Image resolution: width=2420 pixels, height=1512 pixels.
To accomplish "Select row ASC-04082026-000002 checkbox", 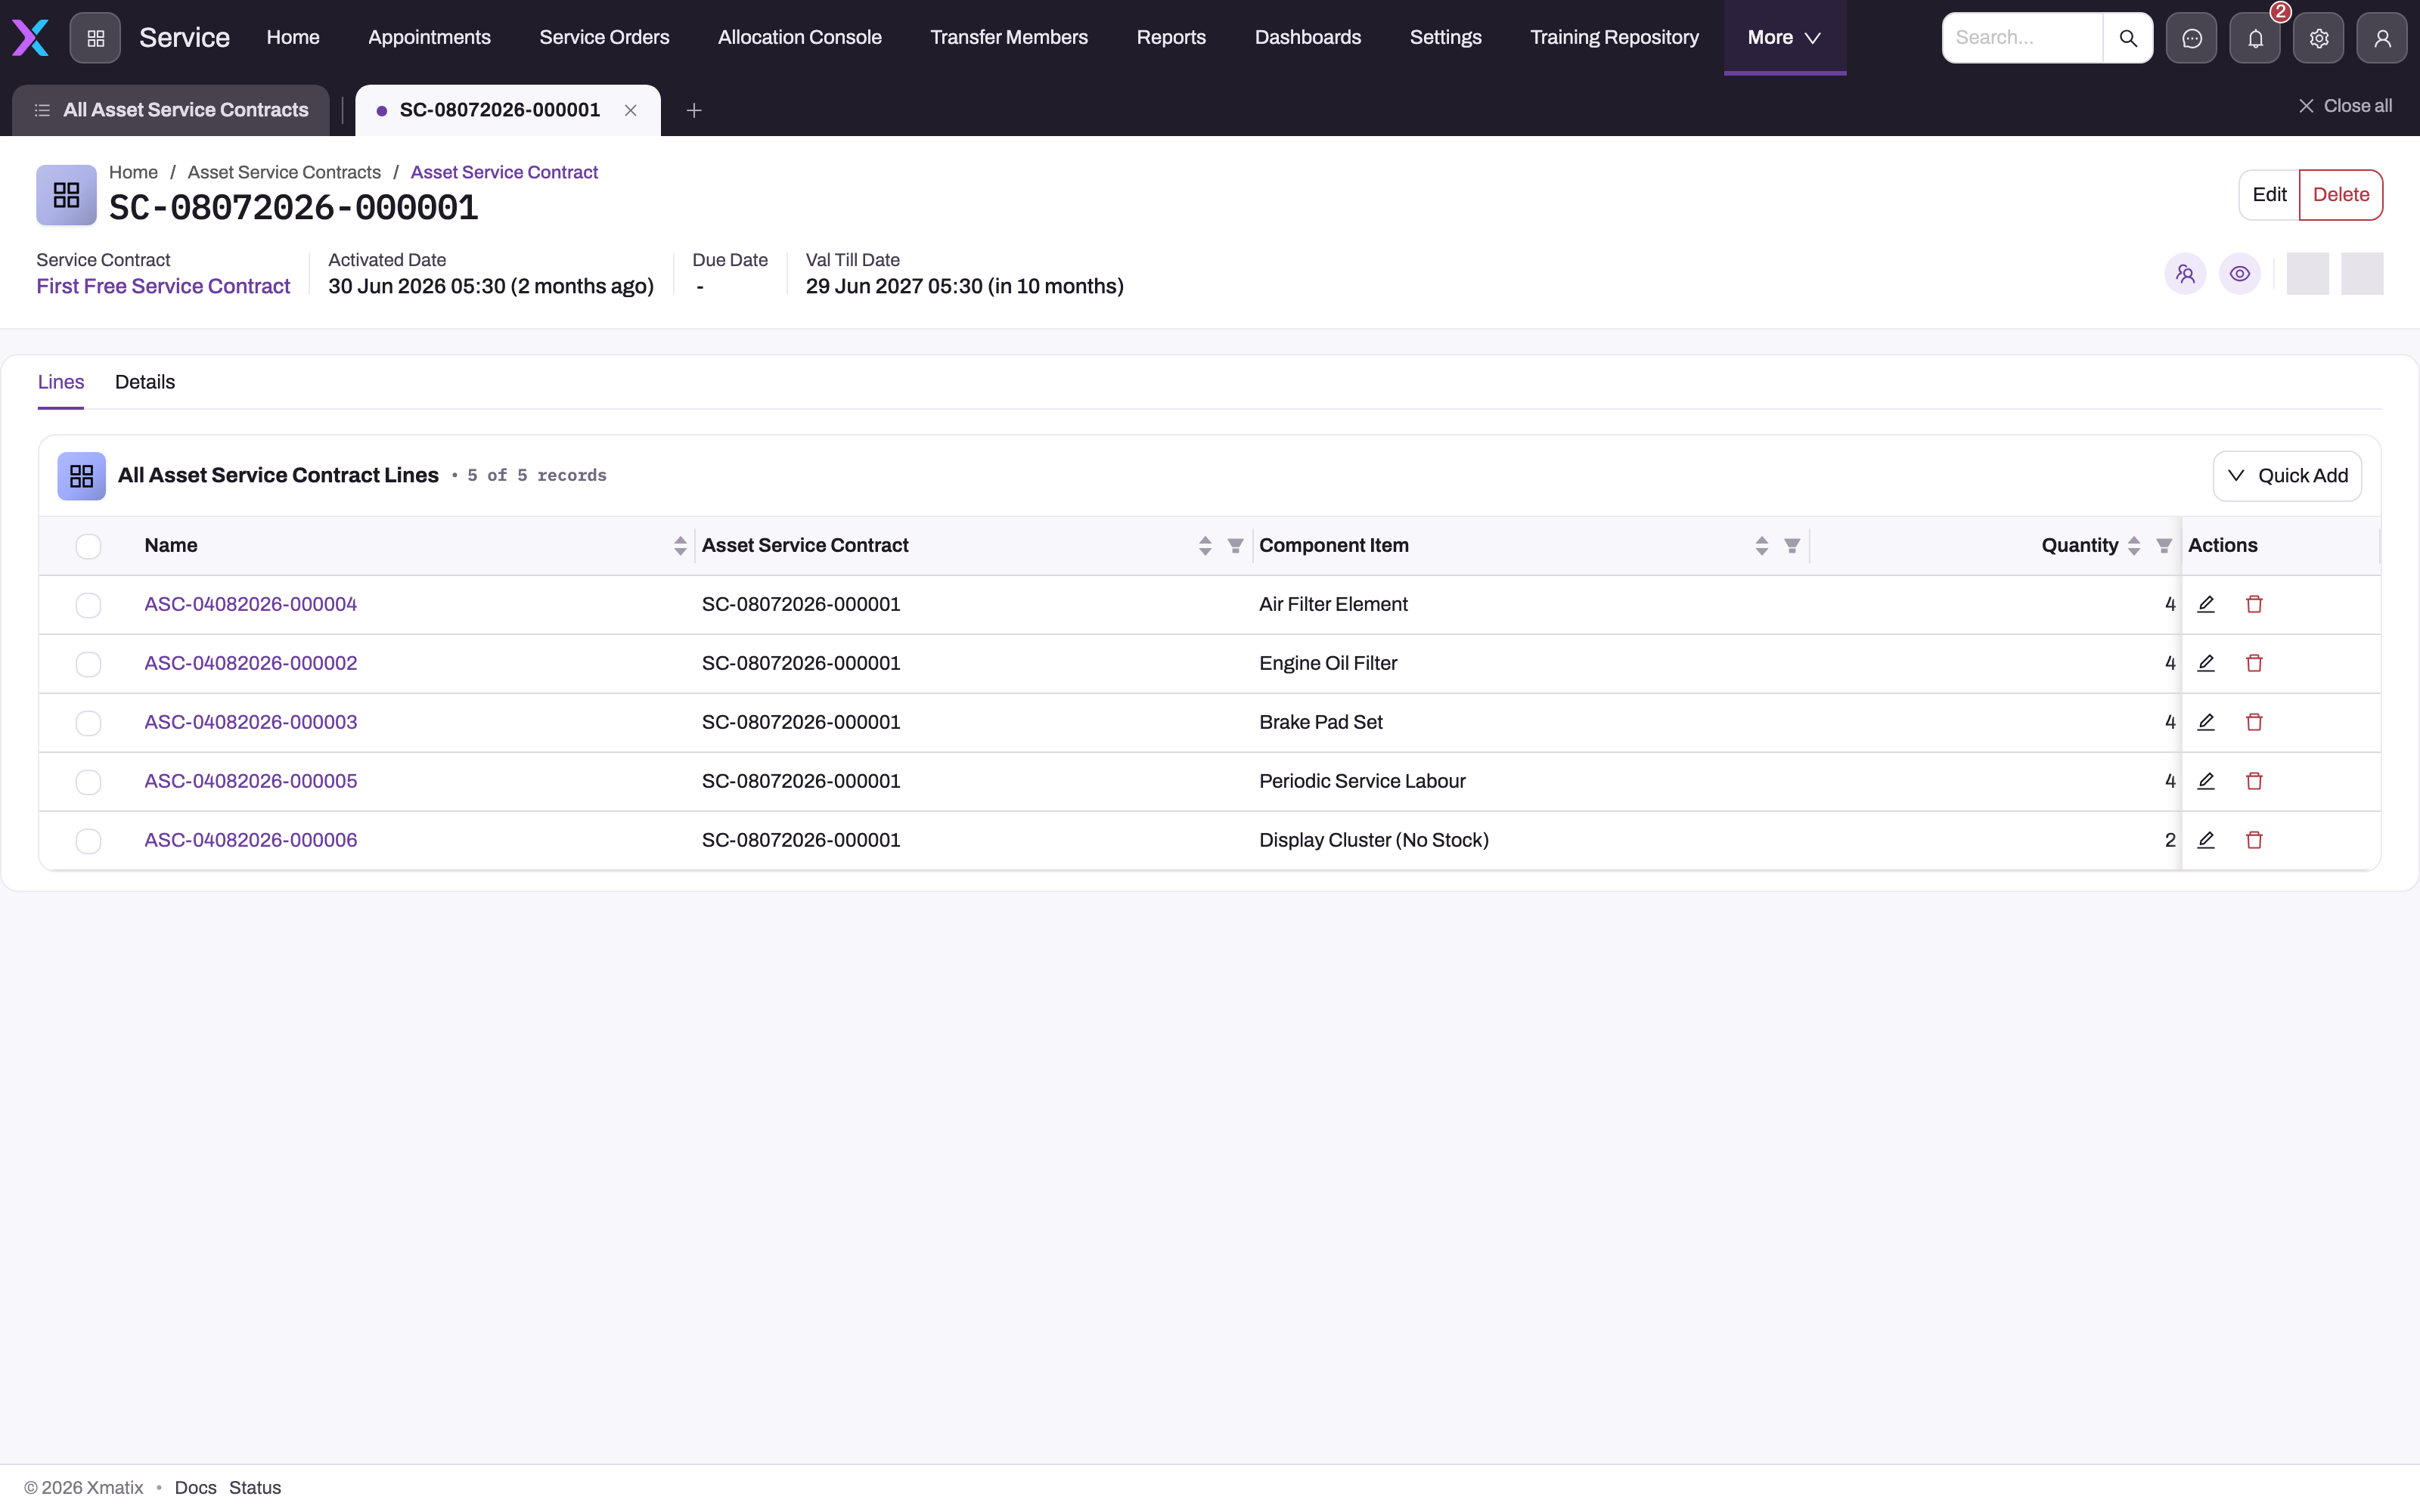I will click(x=88, y=664).
